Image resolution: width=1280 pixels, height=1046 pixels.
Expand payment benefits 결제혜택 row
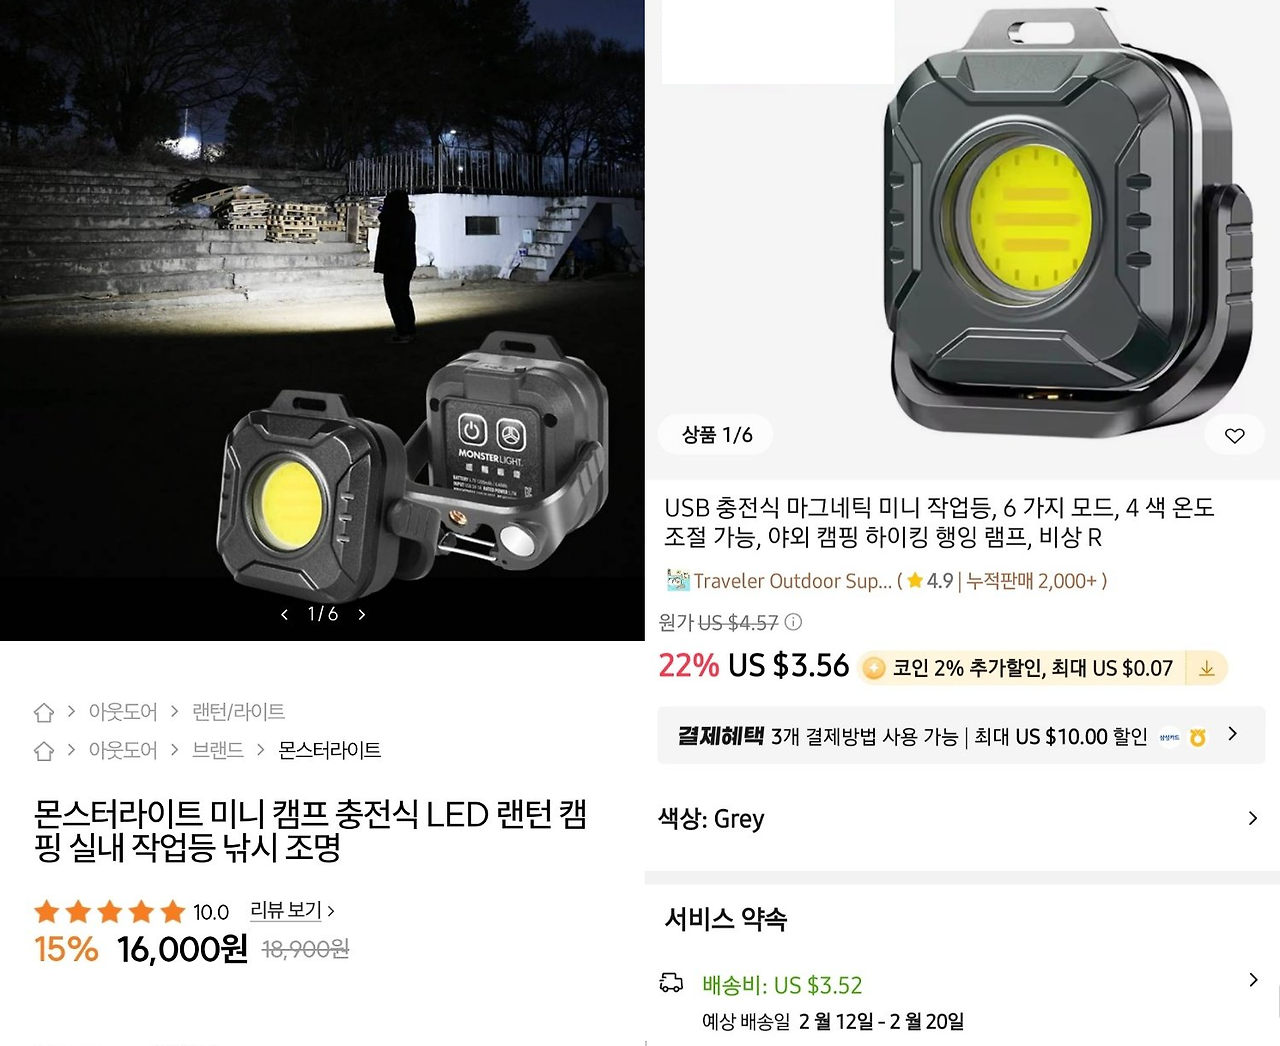click(961, 736)
